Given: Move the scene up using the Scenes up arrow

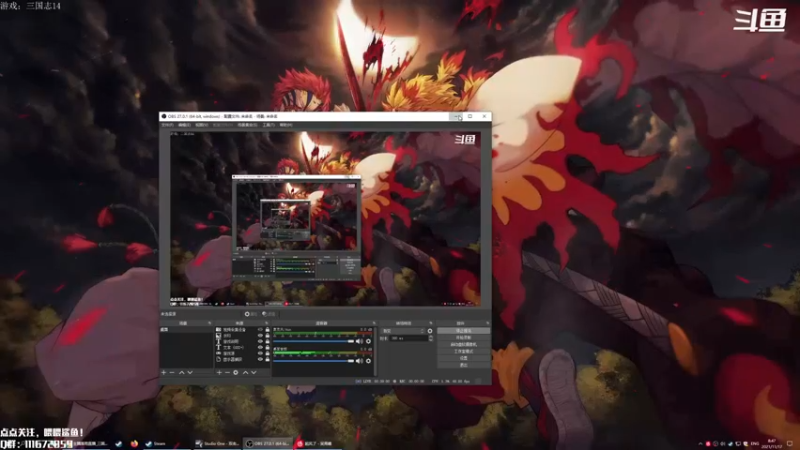Looking at the screenshot, I should point(182,372).
